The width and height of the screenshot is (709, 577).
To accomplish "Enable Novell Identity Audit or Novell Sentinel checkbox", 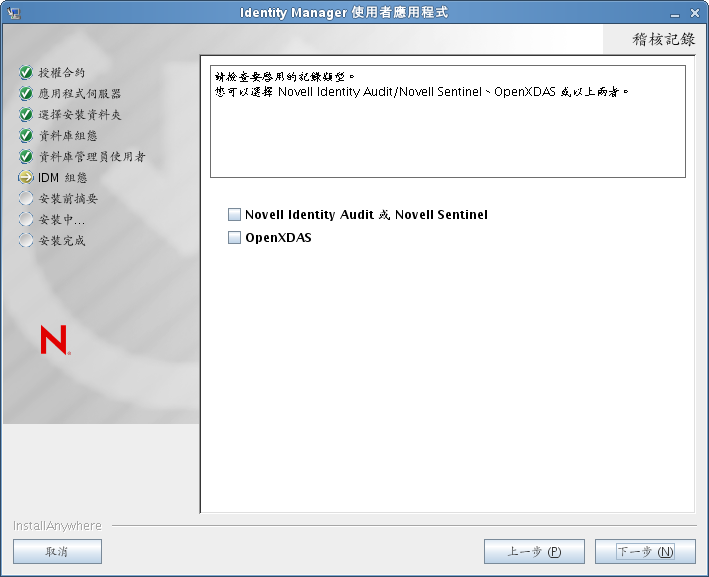I will [234, 214].
